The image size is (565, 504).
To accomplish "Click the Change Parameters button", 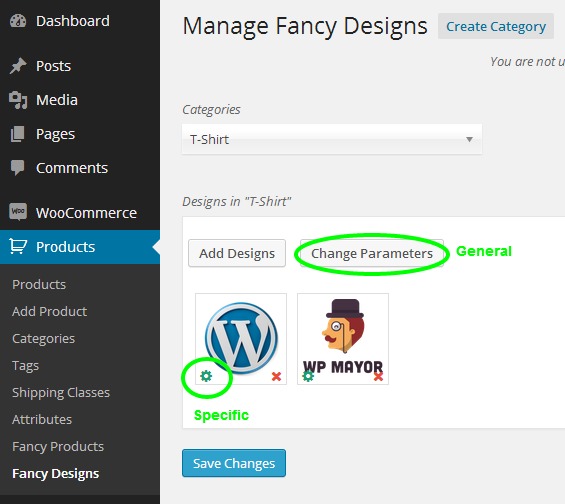I will [372, 253].
